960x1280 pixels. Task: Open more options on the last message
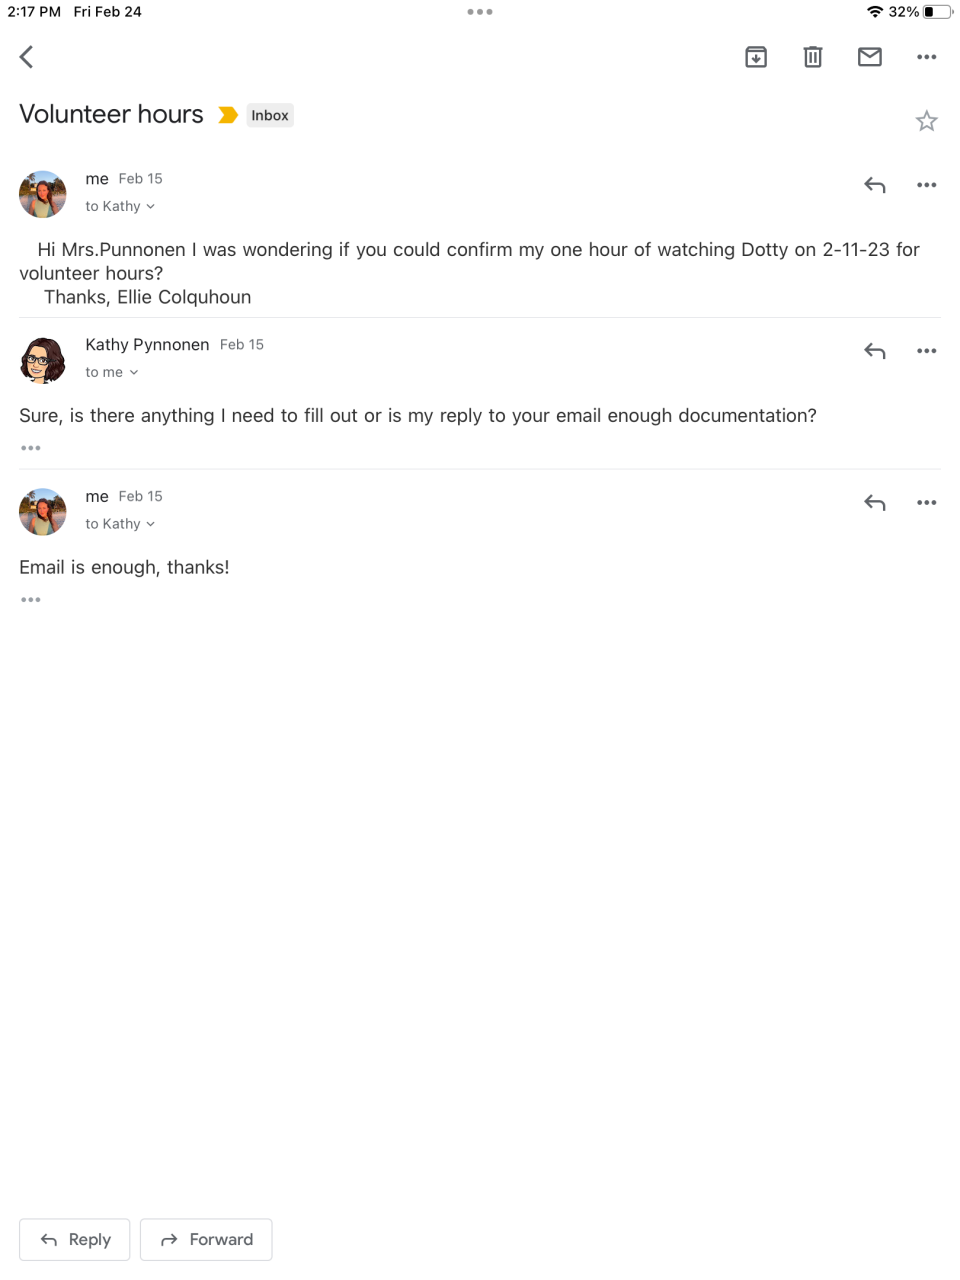click(x=927, y=503)
